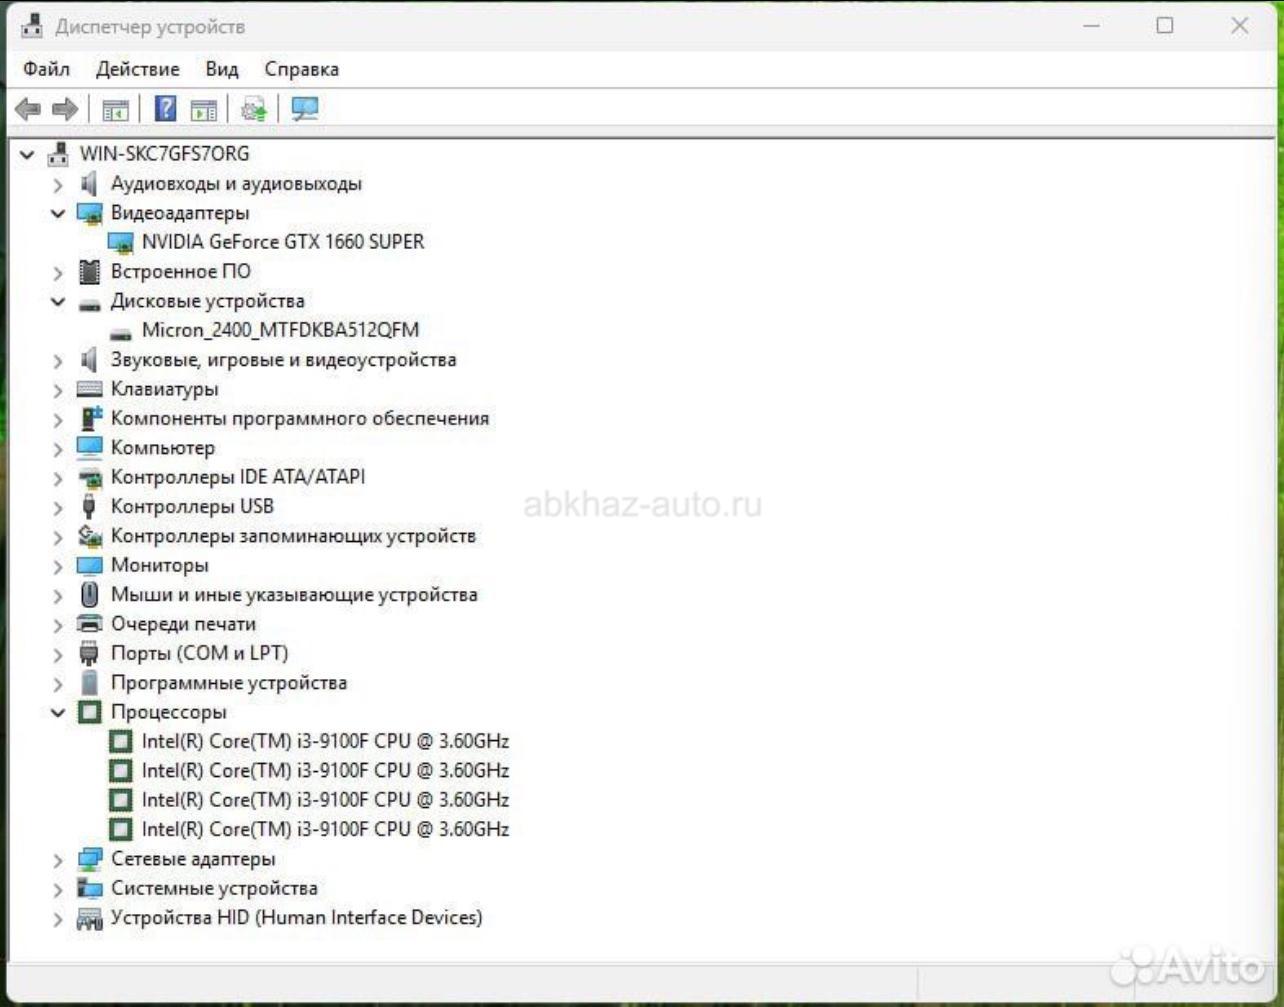Click the Порты (COM и LPT) icon
1284x1007 pixels.
pyautogui.click(x=90, y=653)
